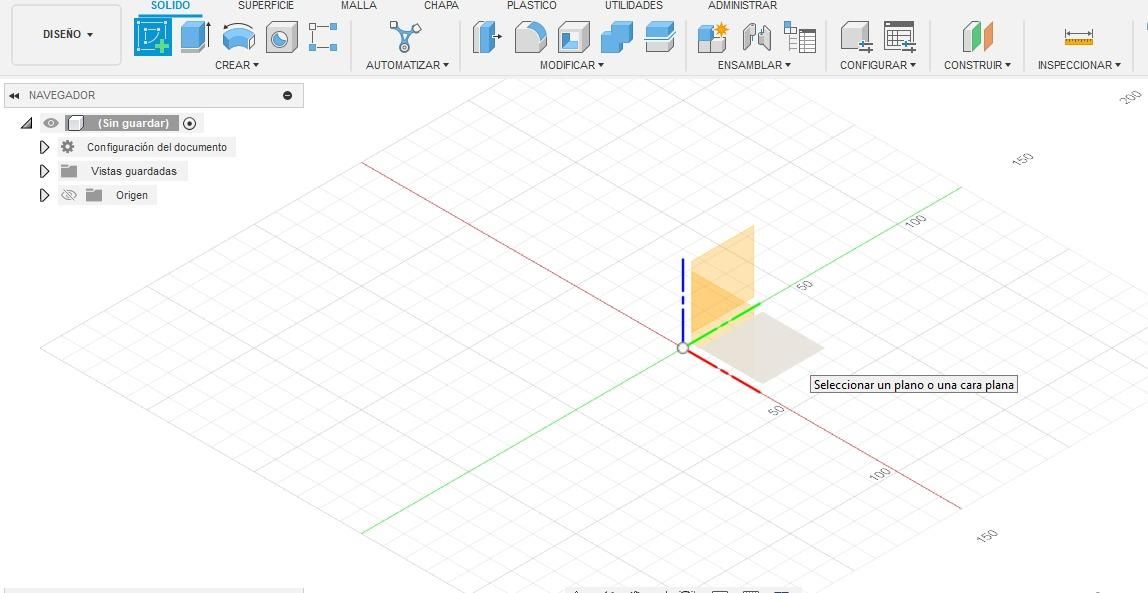
Task: Select the Joint tool
Action: [x=756, y=37]
